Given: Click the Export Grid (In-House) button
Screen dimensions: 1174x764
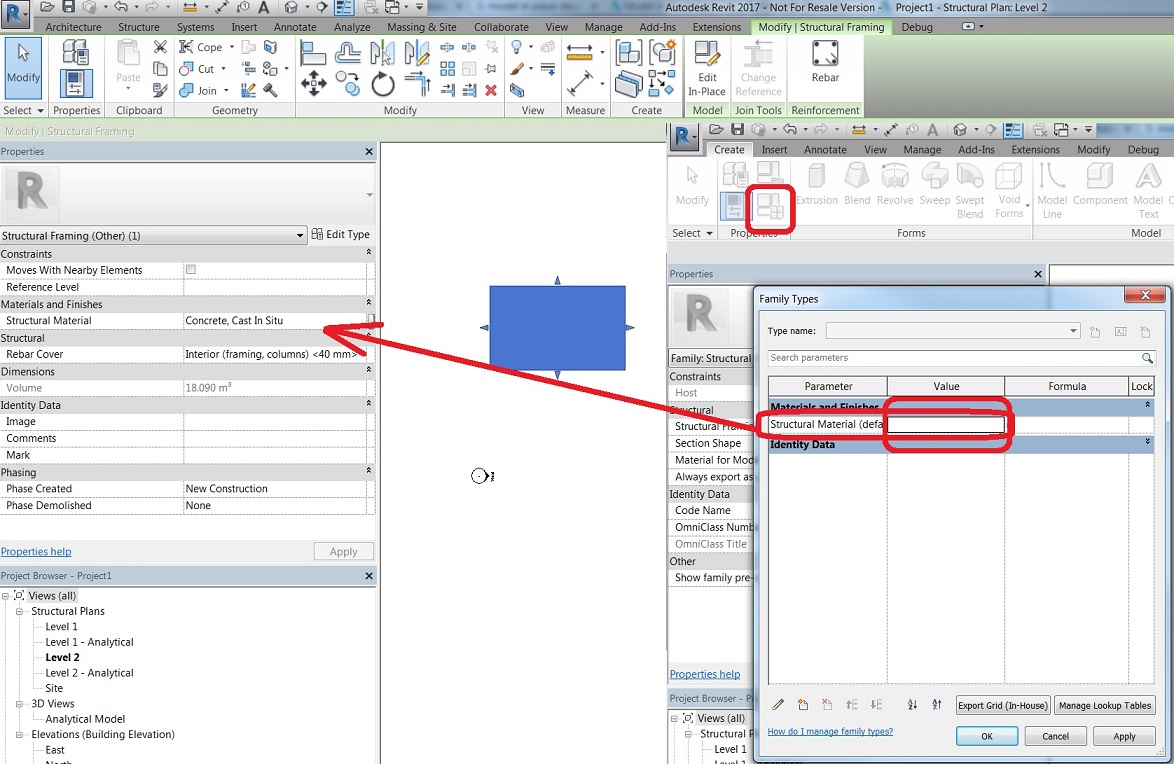Looking at the screenshot, I should coord(1002,705).
